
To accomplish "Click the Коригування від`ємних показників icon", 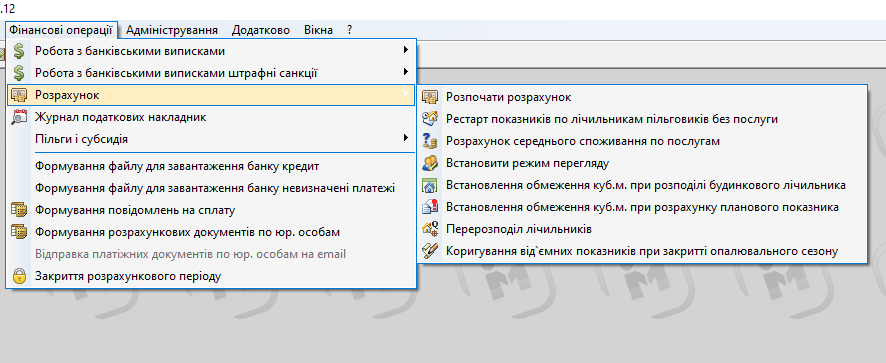I will 430,251.
